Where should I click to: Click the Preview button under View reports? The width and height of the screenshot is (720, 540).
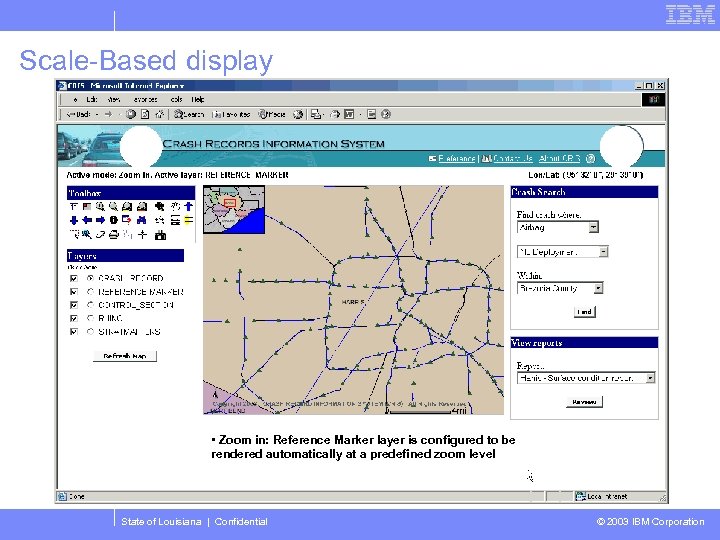click(584, 402)
